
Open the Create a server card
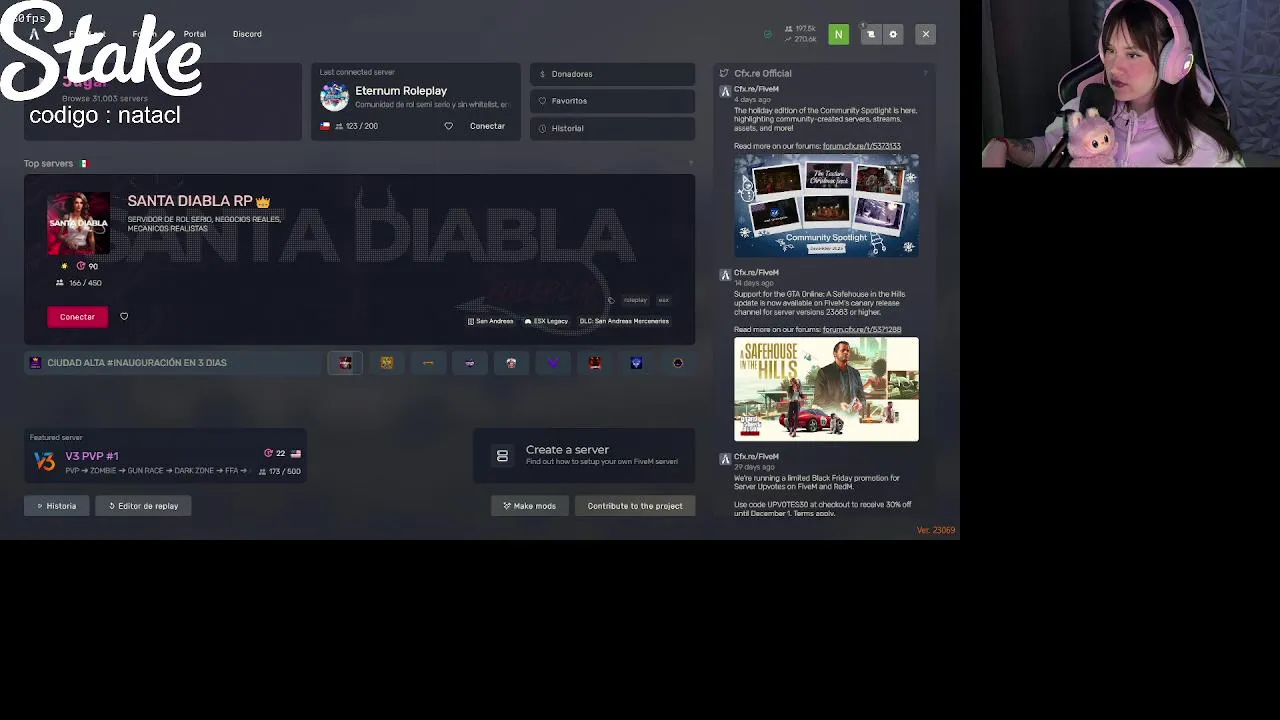point(584,455)
